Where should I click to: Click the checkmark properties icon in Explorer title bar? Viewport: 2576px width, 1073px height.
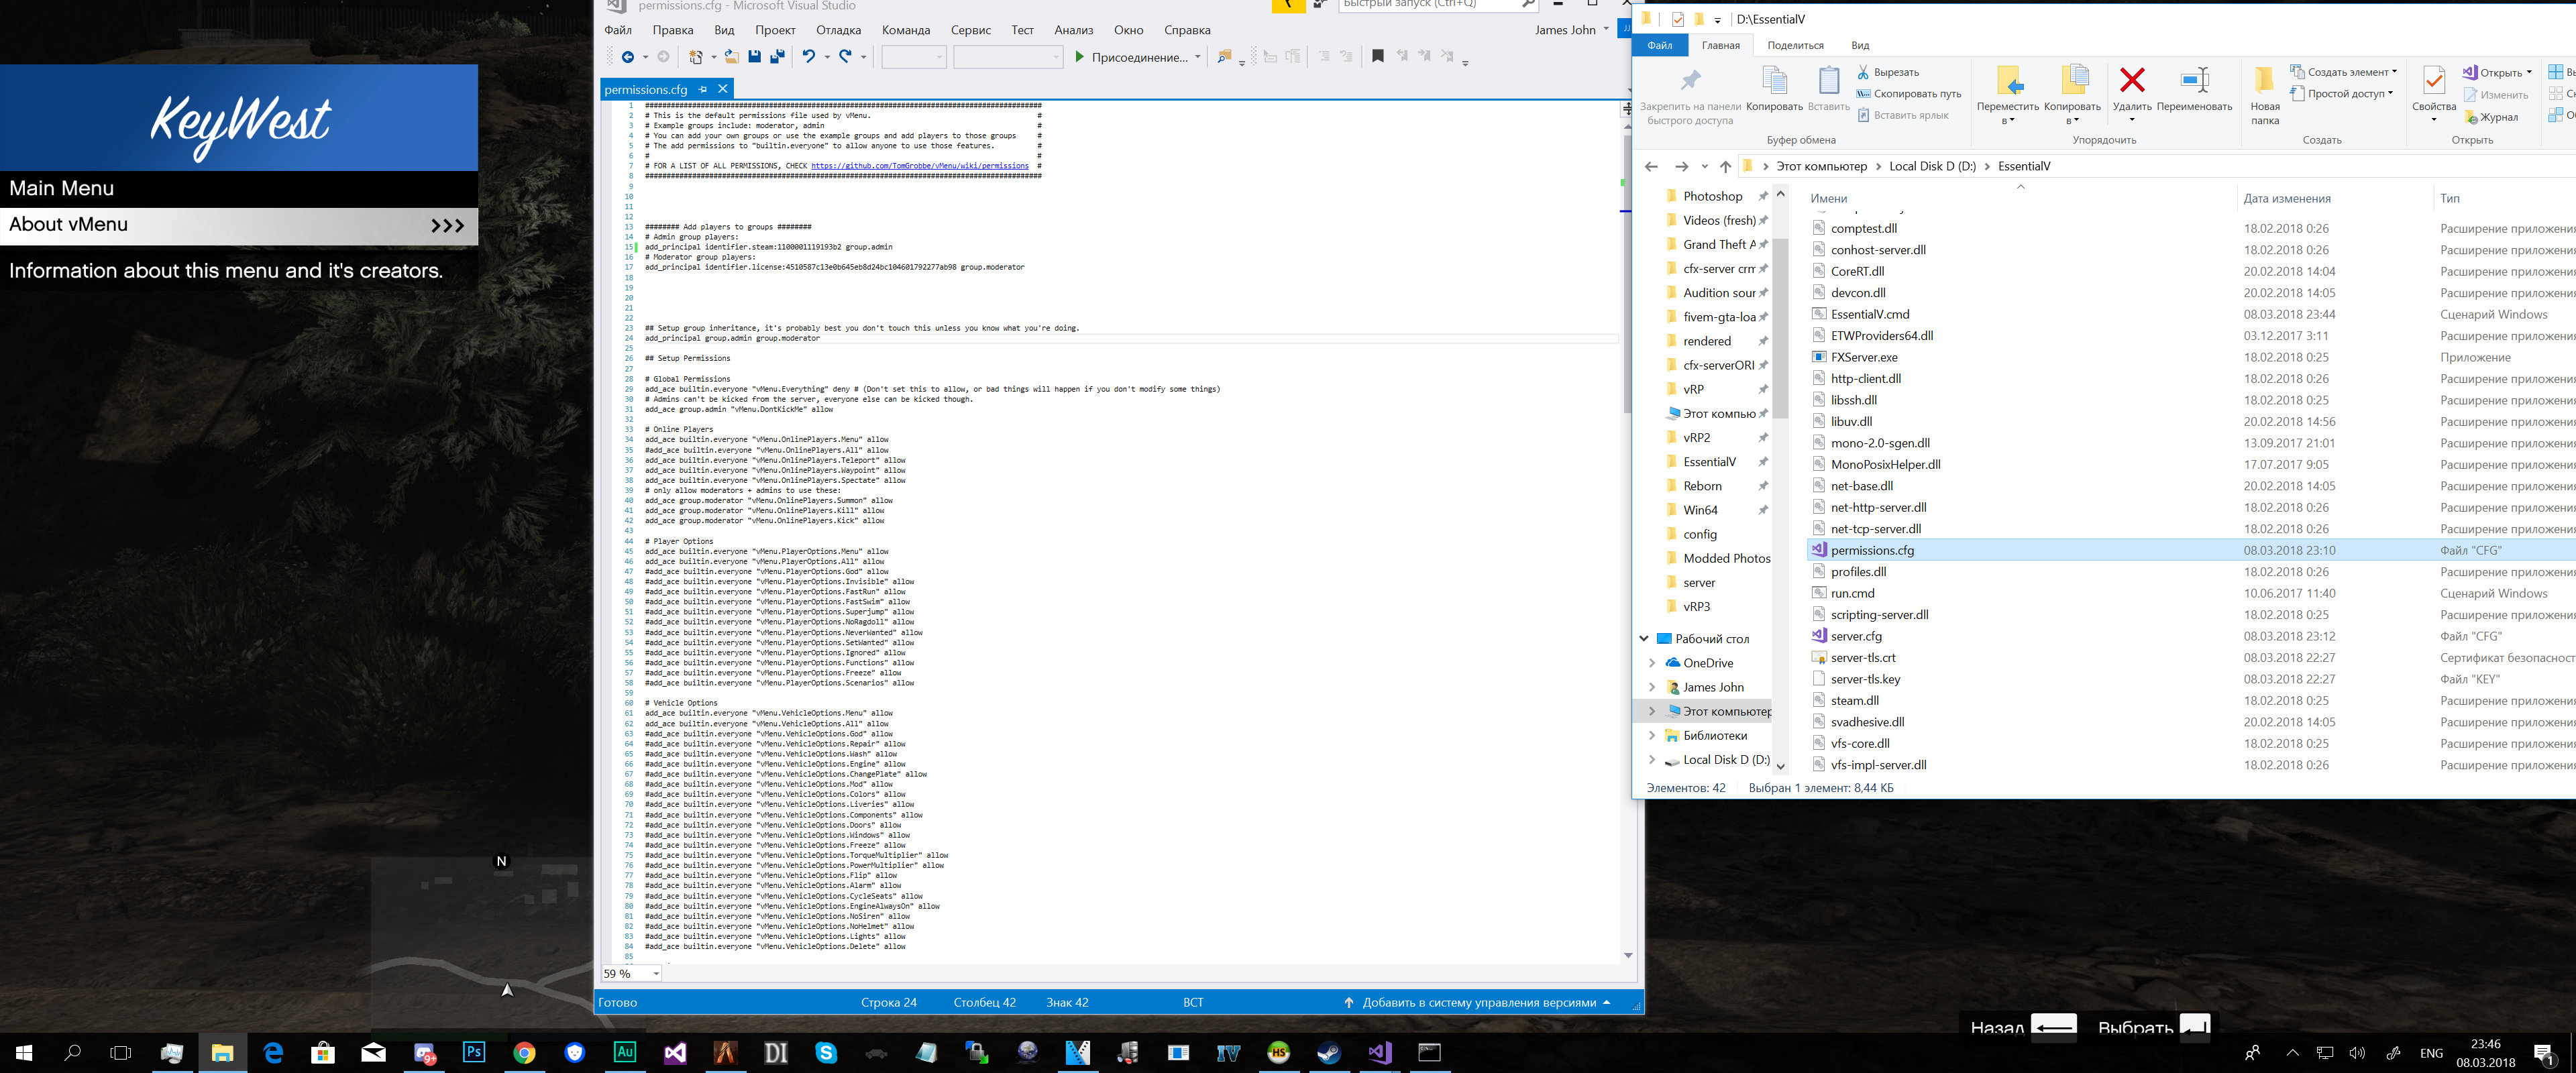(1677, 19)
